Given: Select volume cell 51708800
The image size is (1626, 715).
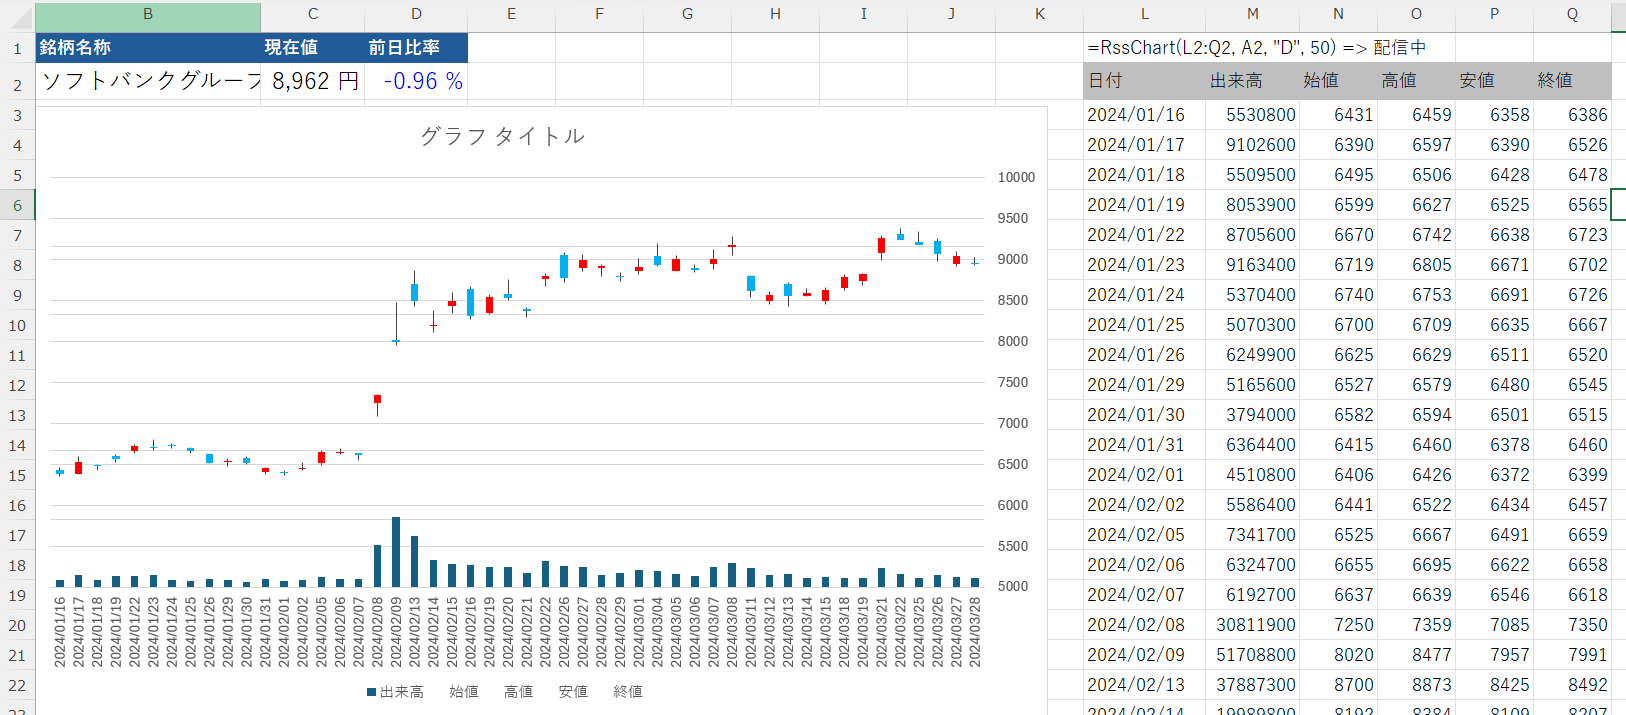Looking at the screenshot, I should point(1252,655).
